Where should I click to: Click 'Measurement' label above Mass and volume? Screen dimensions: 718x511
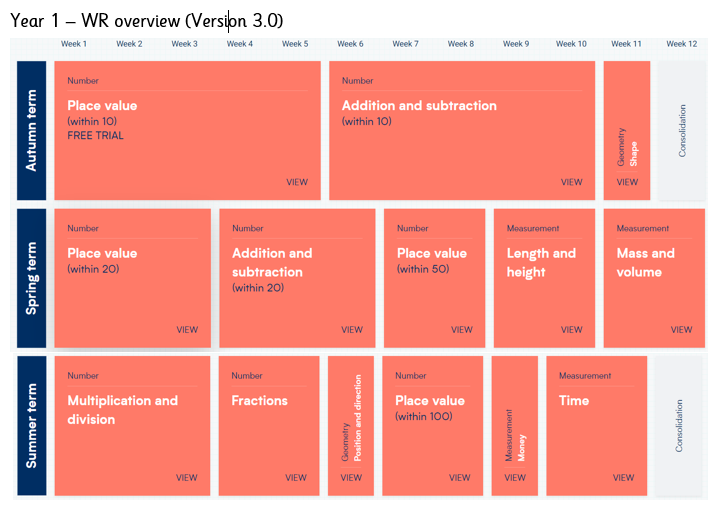pos(643,228)
